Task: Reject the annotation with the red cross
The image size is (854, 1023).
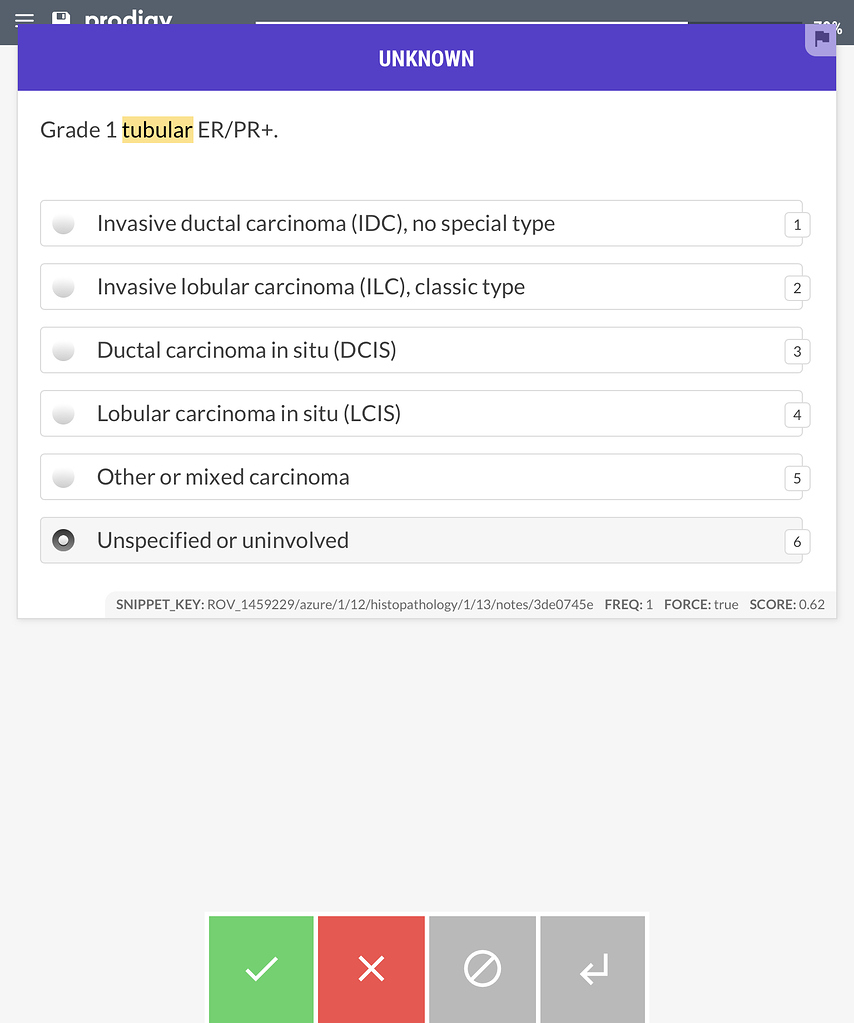Action: [x=371, y=968]
